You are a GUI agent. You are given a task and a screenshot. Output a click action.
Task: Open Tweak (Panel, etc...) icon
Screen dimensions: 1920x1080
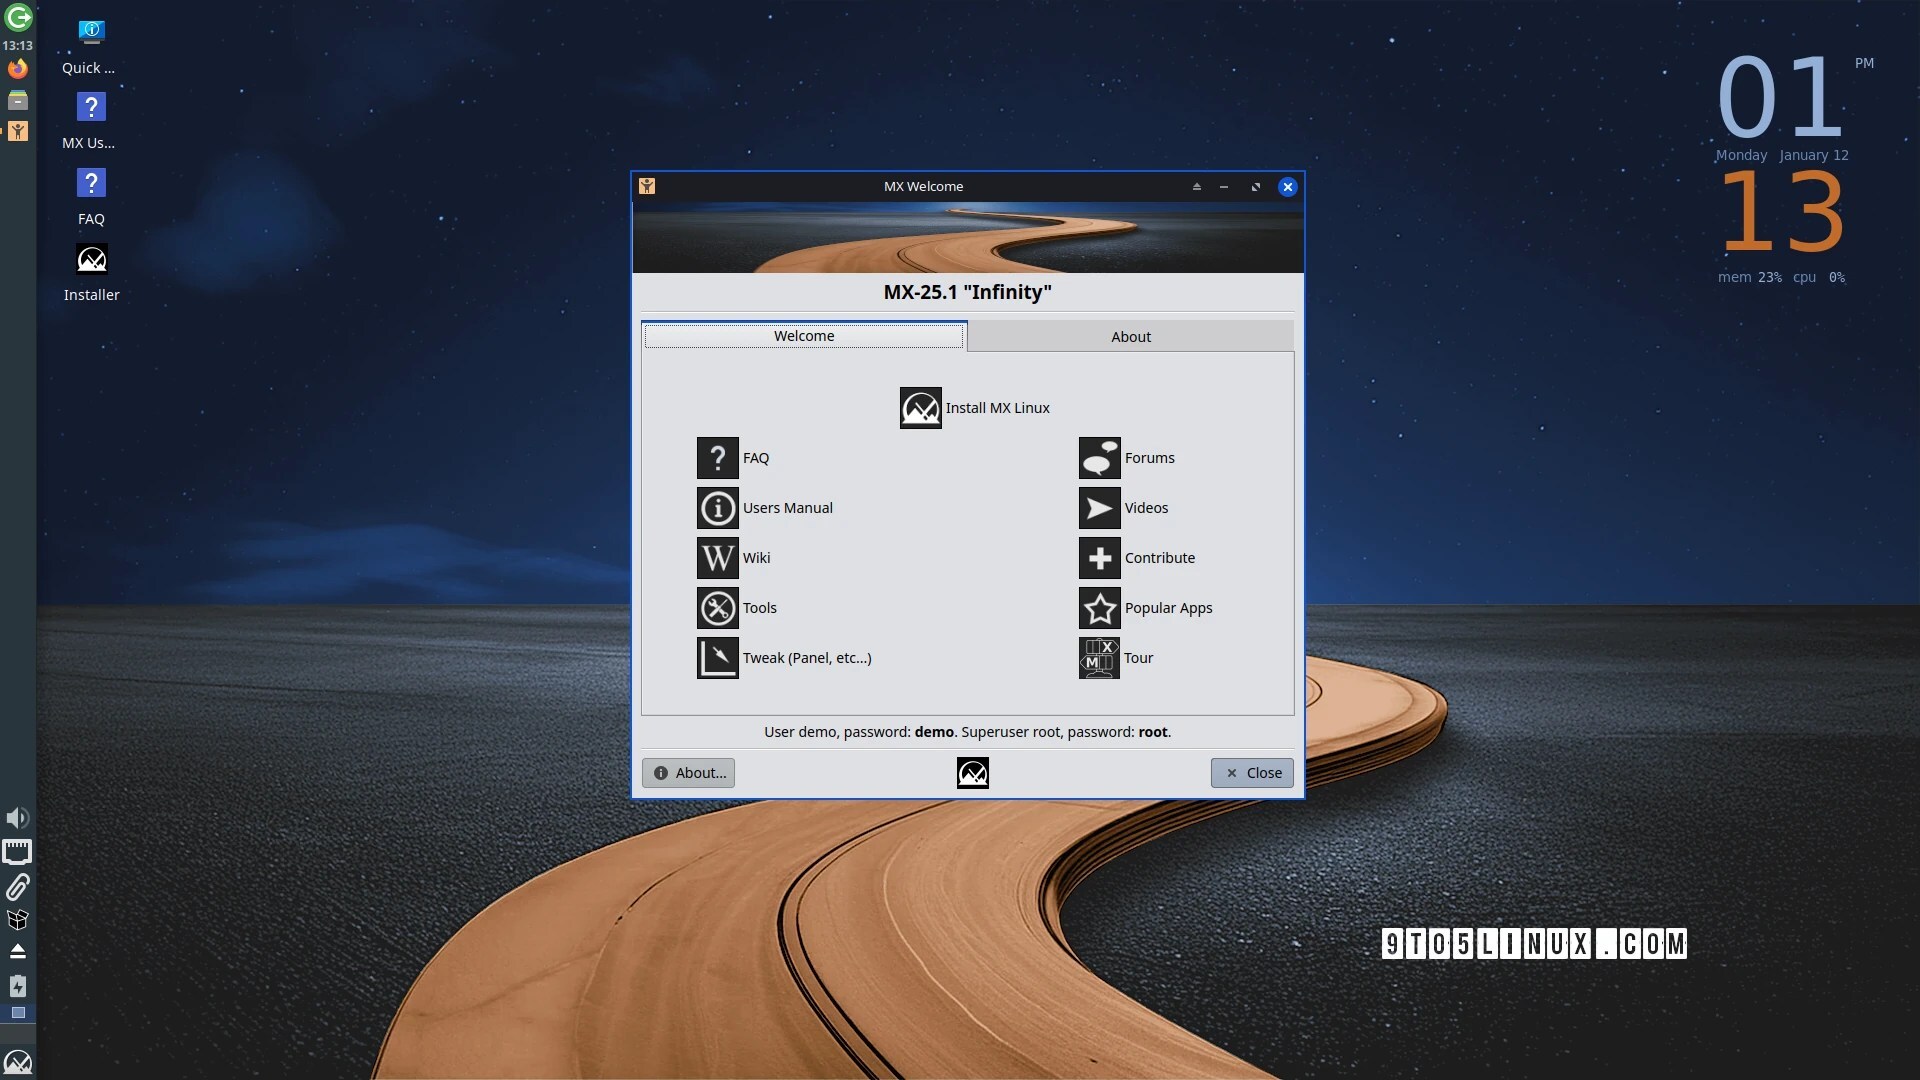717,658
